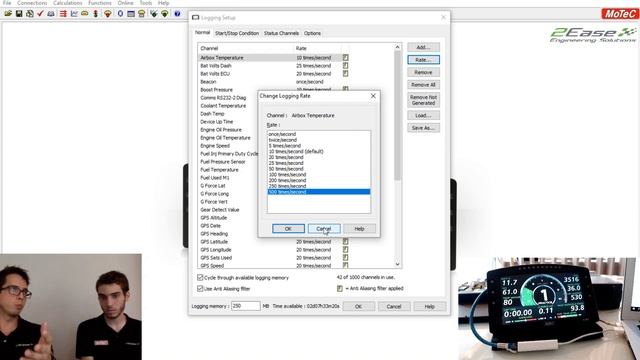Image resolution: width=640 pixels, height=360 pixels.
Task: Click channel list scrollbar down arrow
Action: pos(398,264)
